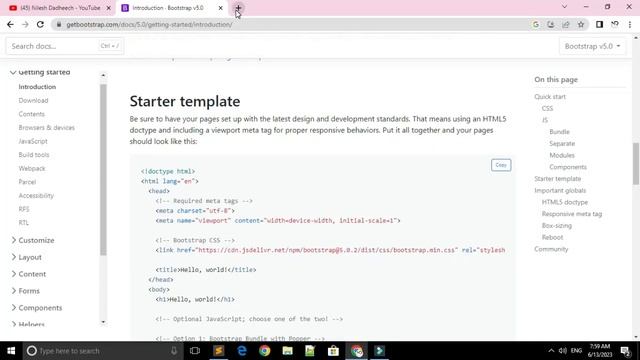Open Browsers & devices page
640x360 pixels.
tap(47, 127)
